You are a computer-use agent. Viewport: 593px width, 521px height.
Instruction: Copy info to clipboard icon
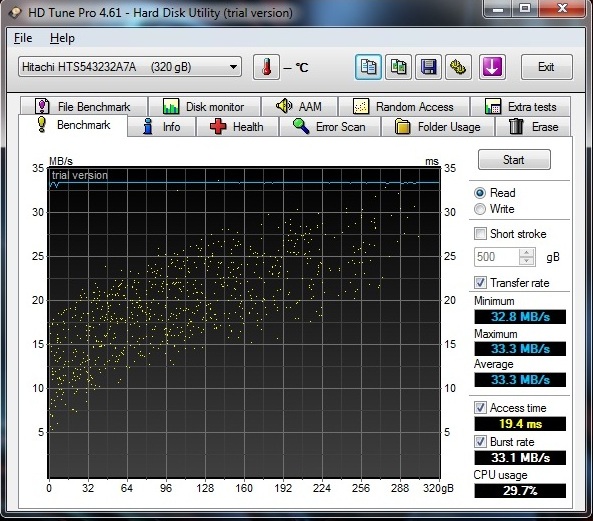point(368,67)
